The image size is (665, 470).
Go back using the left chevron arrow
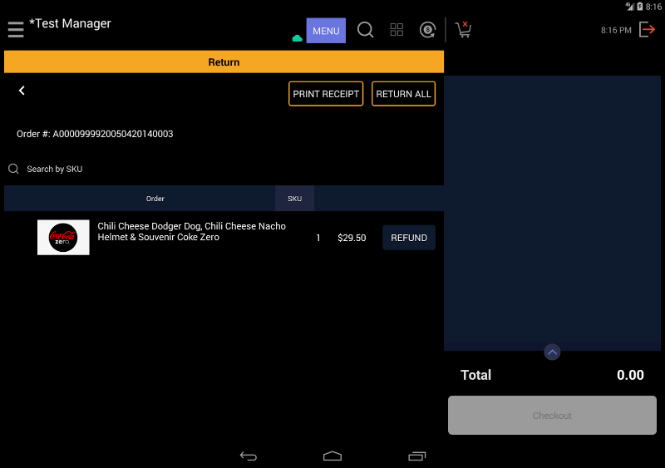[x=22, y=90]
